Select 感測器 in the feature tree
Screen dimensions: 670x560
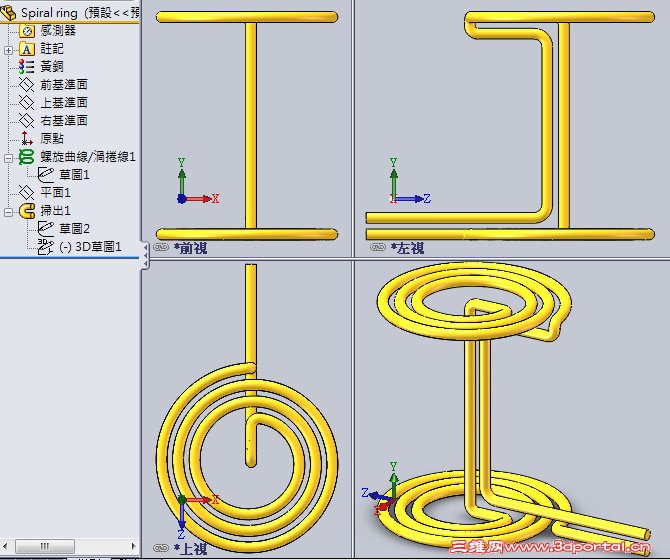pyautogui.click(x=58, y=31)
